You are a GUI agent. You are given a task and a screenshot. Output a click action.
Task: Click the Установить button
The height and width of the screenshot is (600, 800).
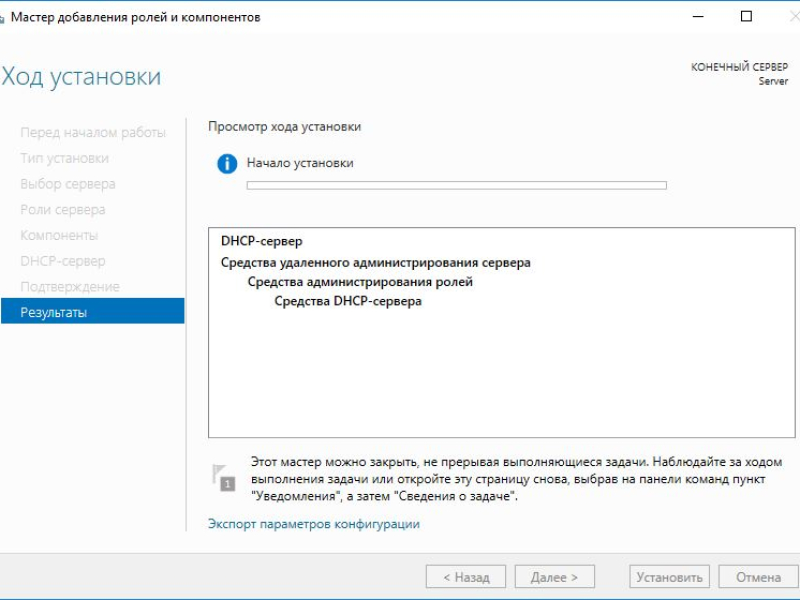pos(669,577)
